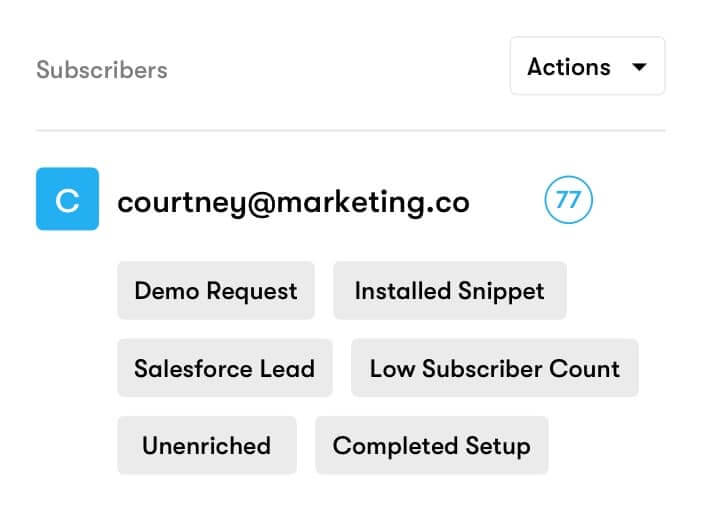Click the Subscribers section heading
Viewport: 702px width, 512px height.
102,70
